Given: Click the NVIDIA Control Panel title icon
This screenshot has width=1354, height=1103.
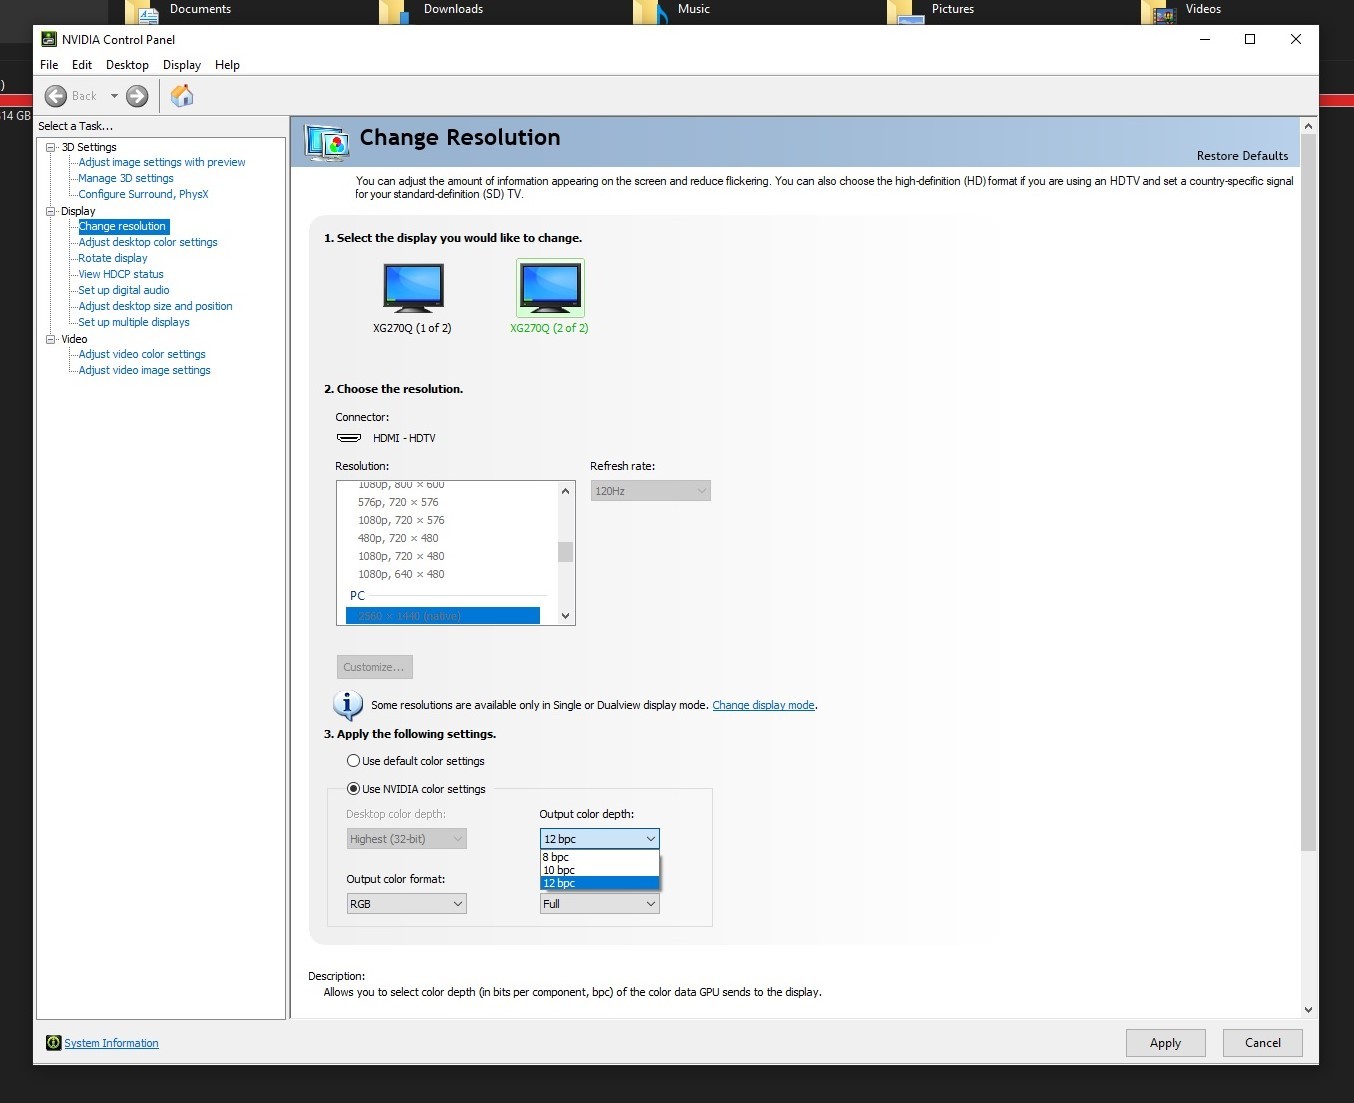Looking at the screenshot, I should click(x=48, y=39).
